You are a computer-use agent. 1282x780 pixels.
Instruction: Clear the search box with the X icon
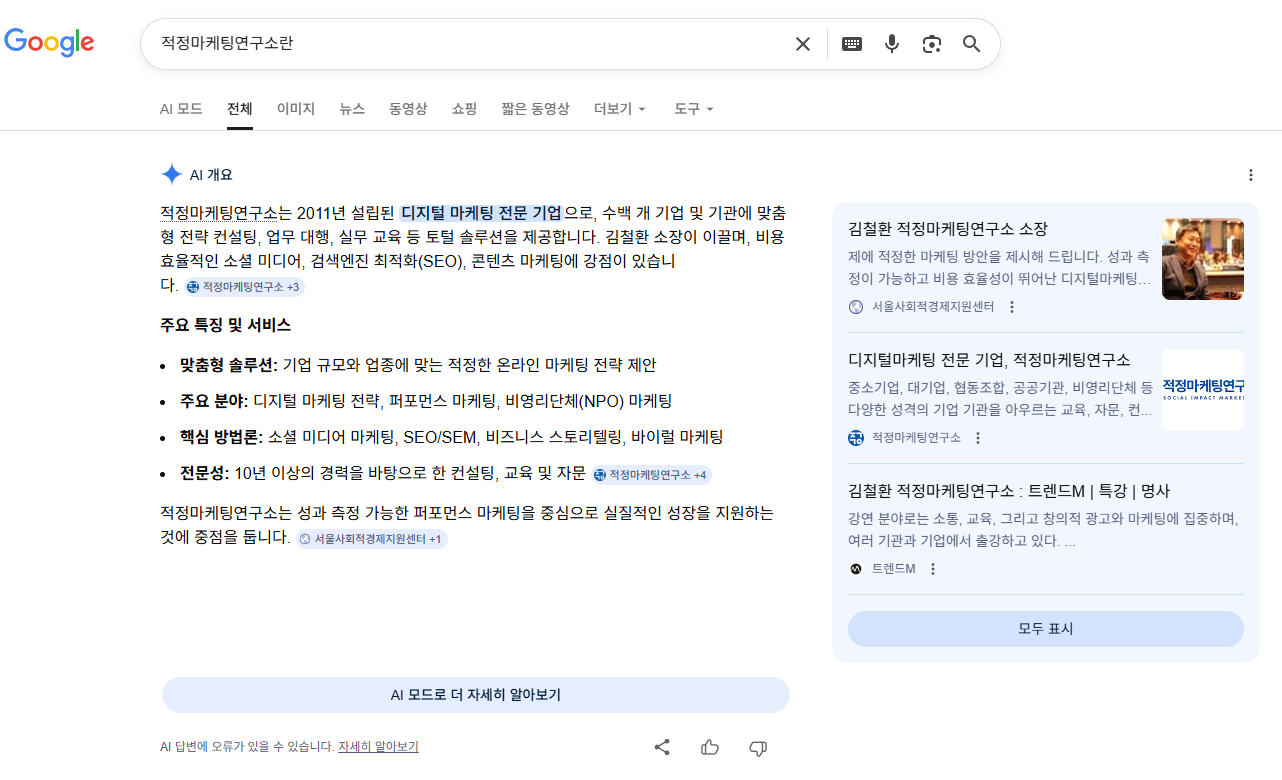point(802,44)
